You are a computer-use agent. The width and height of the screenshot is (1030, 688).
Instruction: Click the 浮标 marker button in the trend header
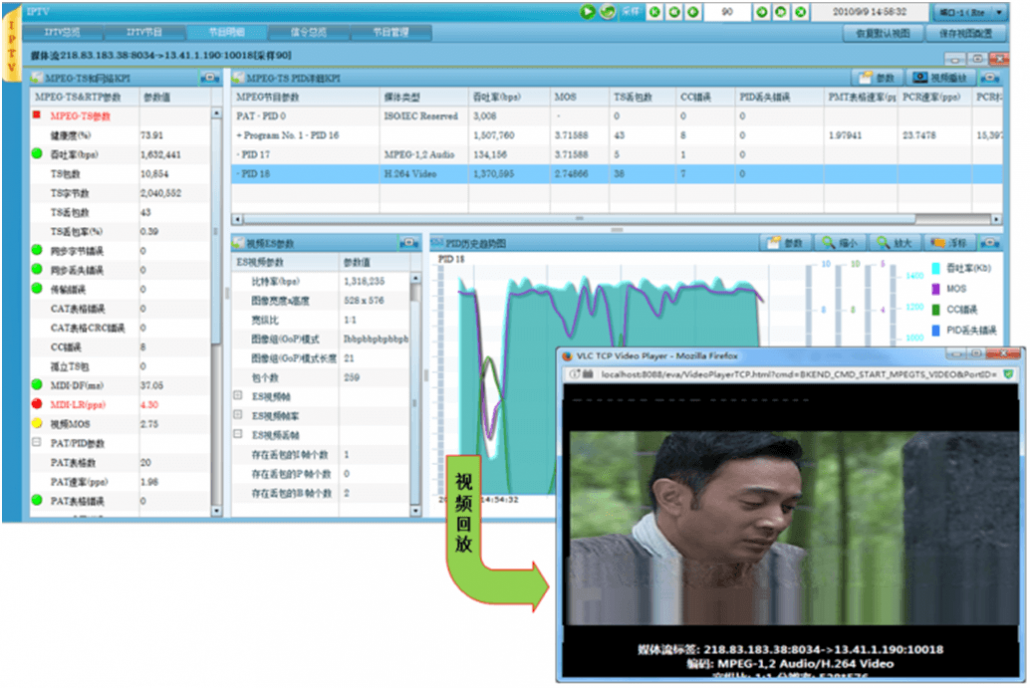[x=949, y=243]
